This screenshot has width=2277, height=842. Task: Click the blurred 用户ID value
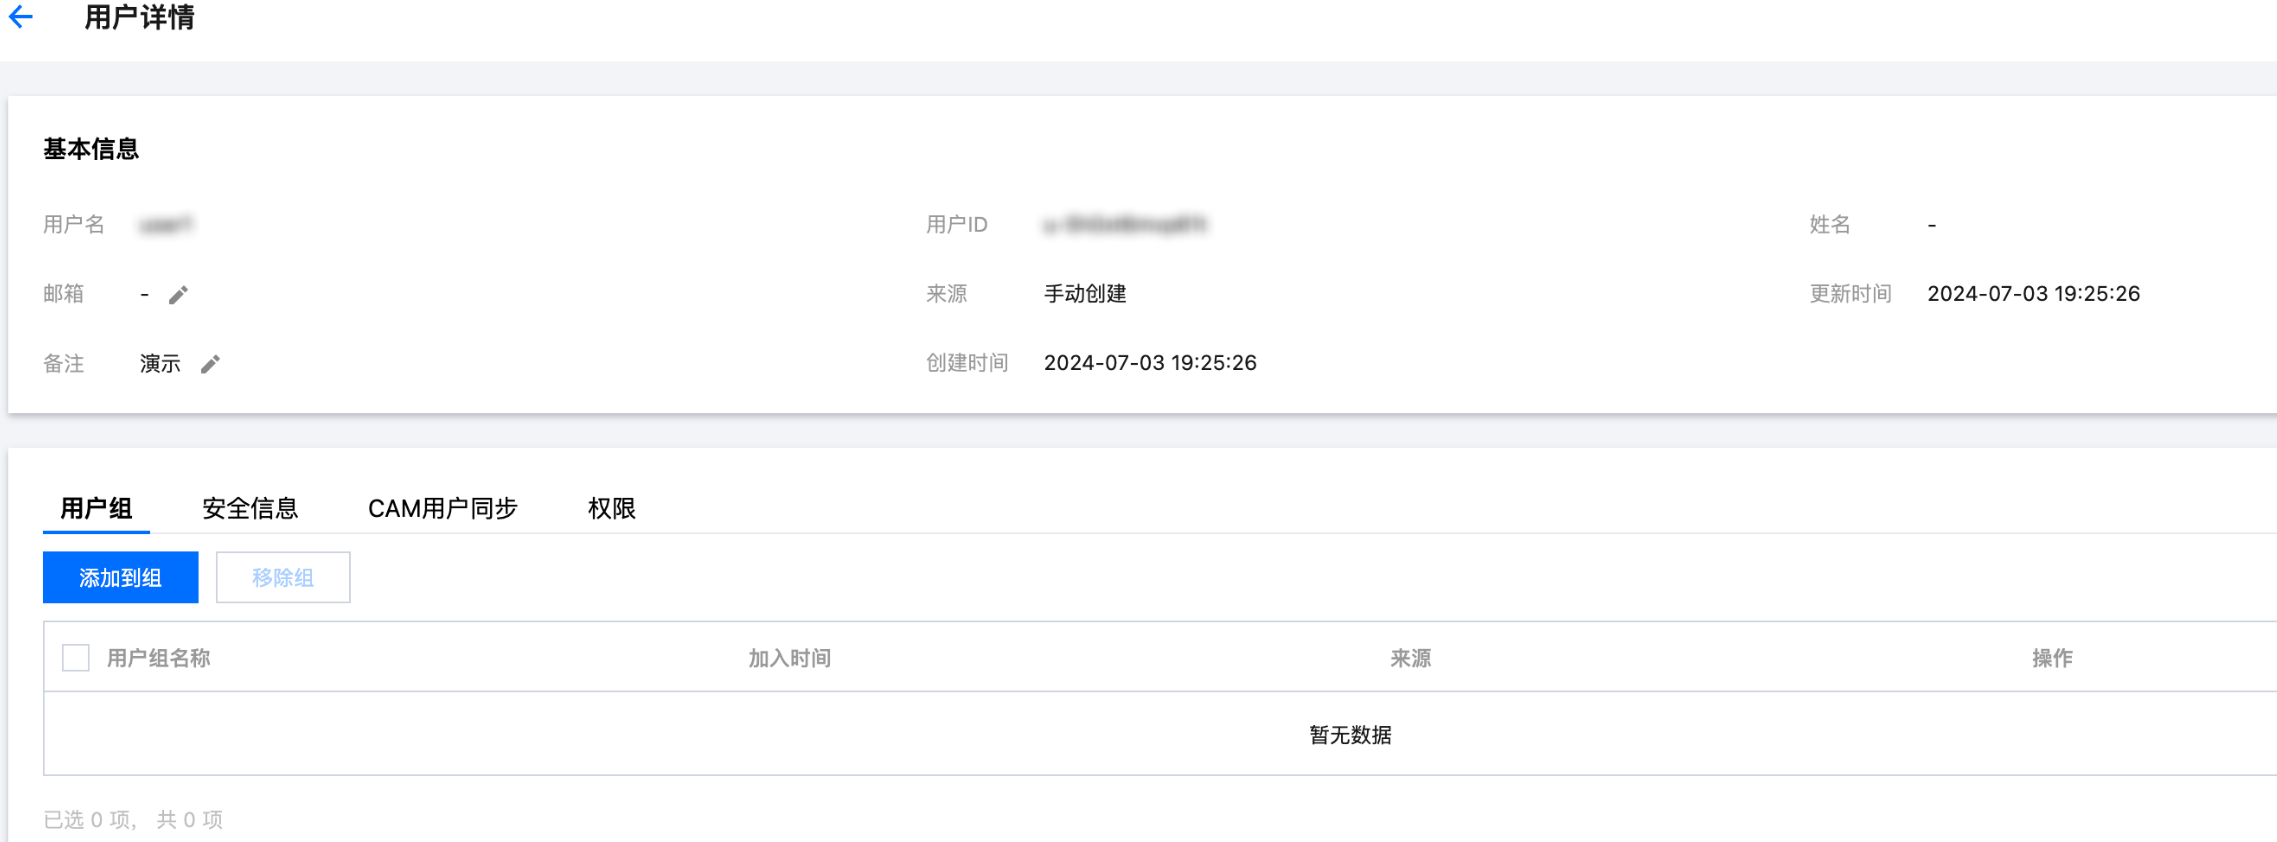[1125, 225]
